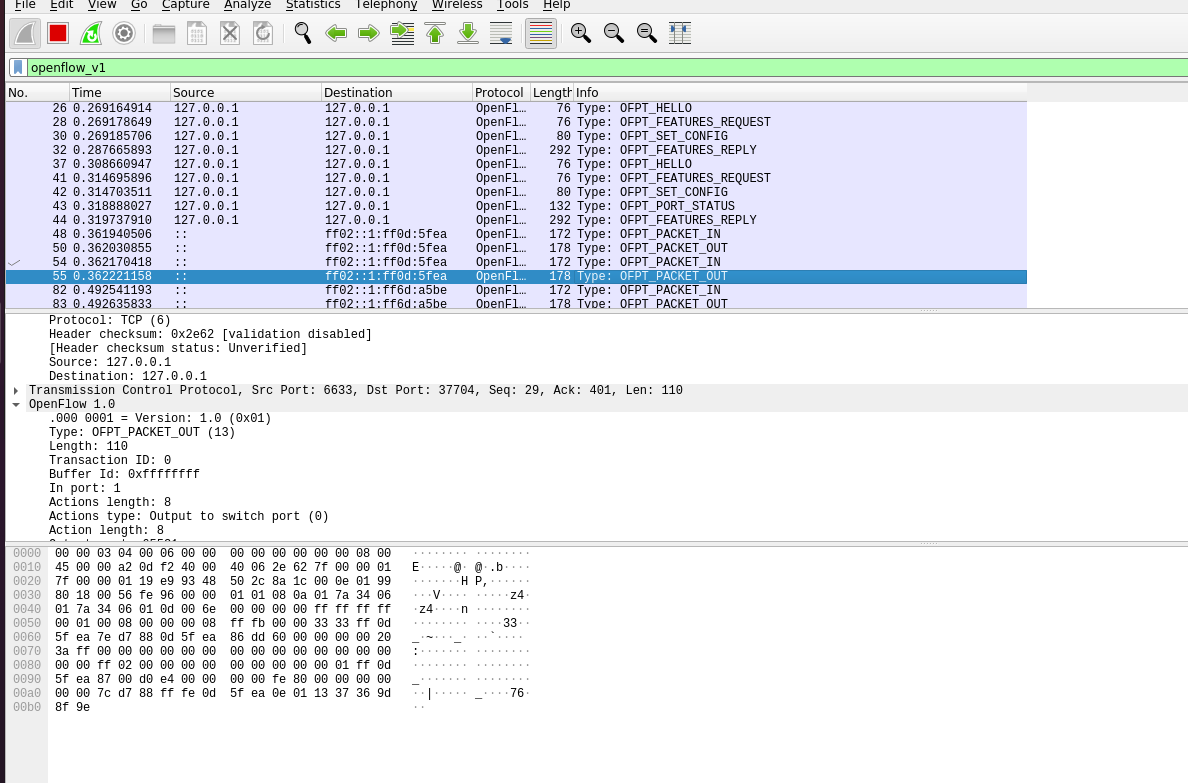Sort by the Source column header

point(246,92)
